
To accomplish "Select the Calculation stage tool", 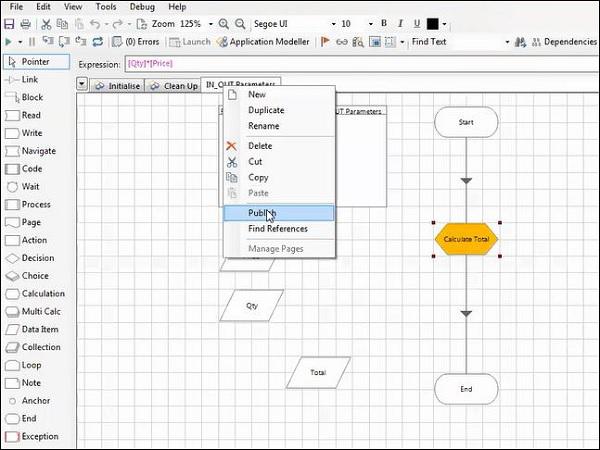I will point(35,294).
